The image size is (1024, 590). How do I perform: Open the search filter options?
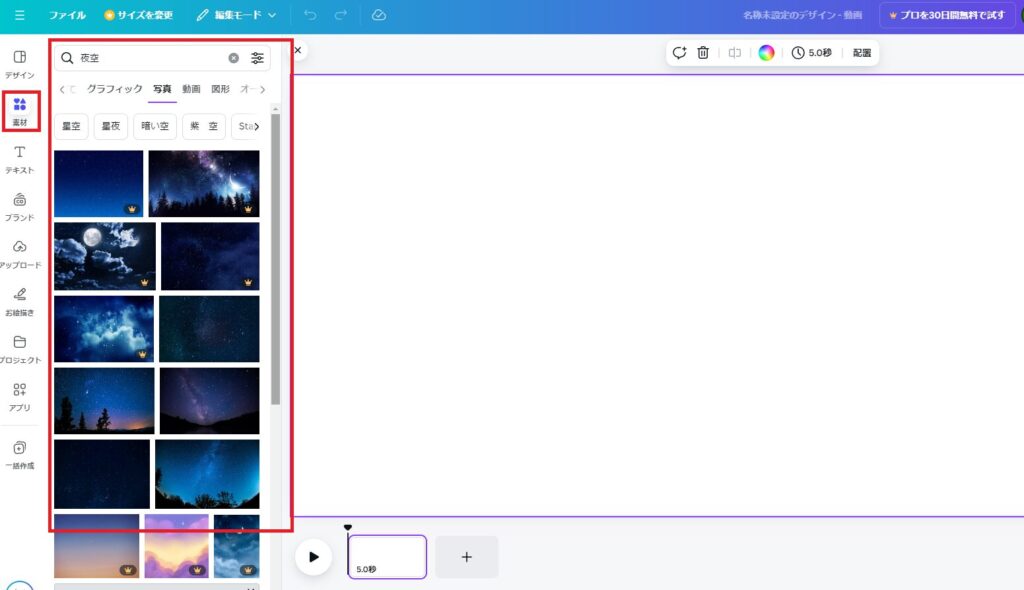[x=257, y=58]
